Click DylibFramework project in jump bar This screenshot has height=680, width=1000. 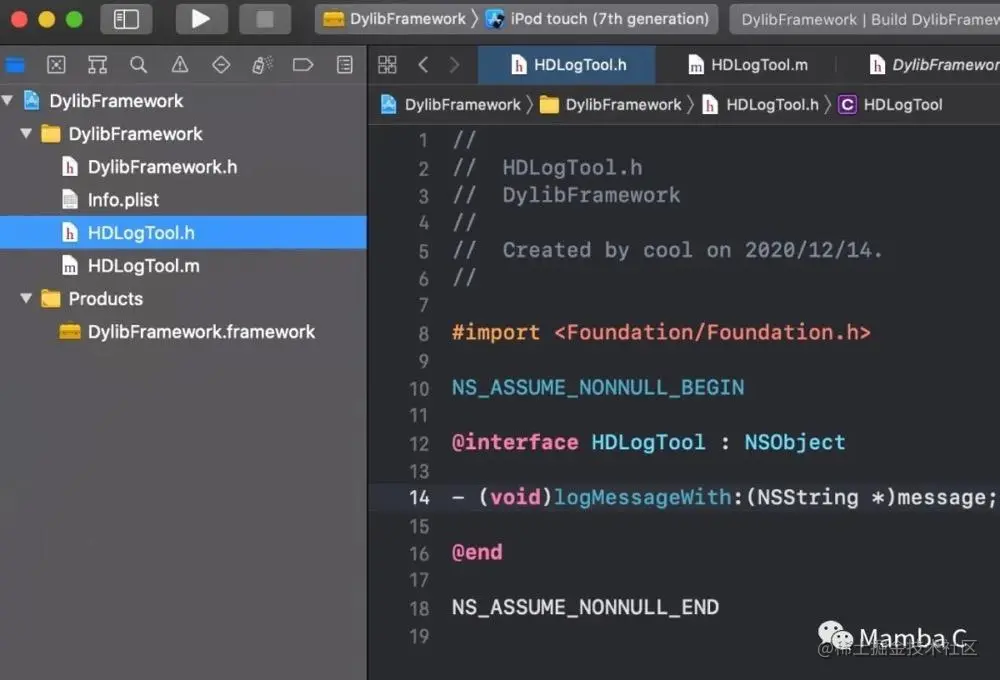[x=451, y=105]
